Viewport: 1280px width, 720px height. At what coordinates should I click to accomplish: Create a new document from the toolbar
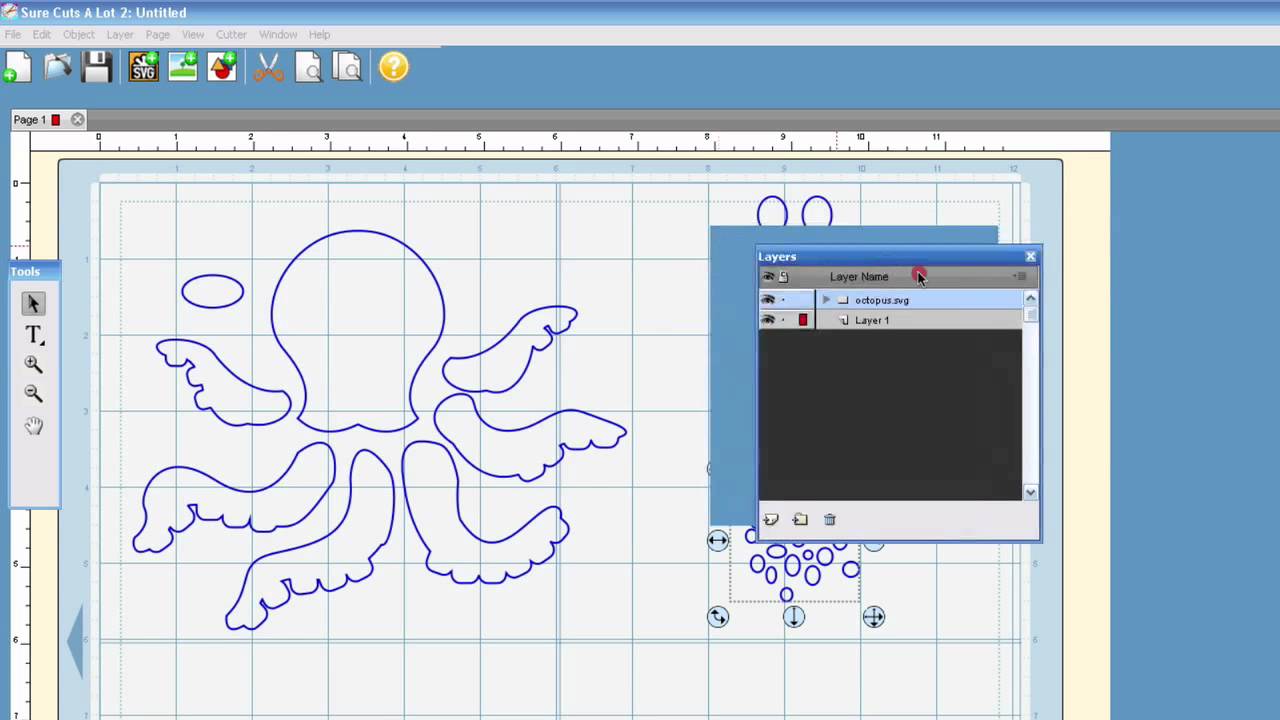(18, 67)
